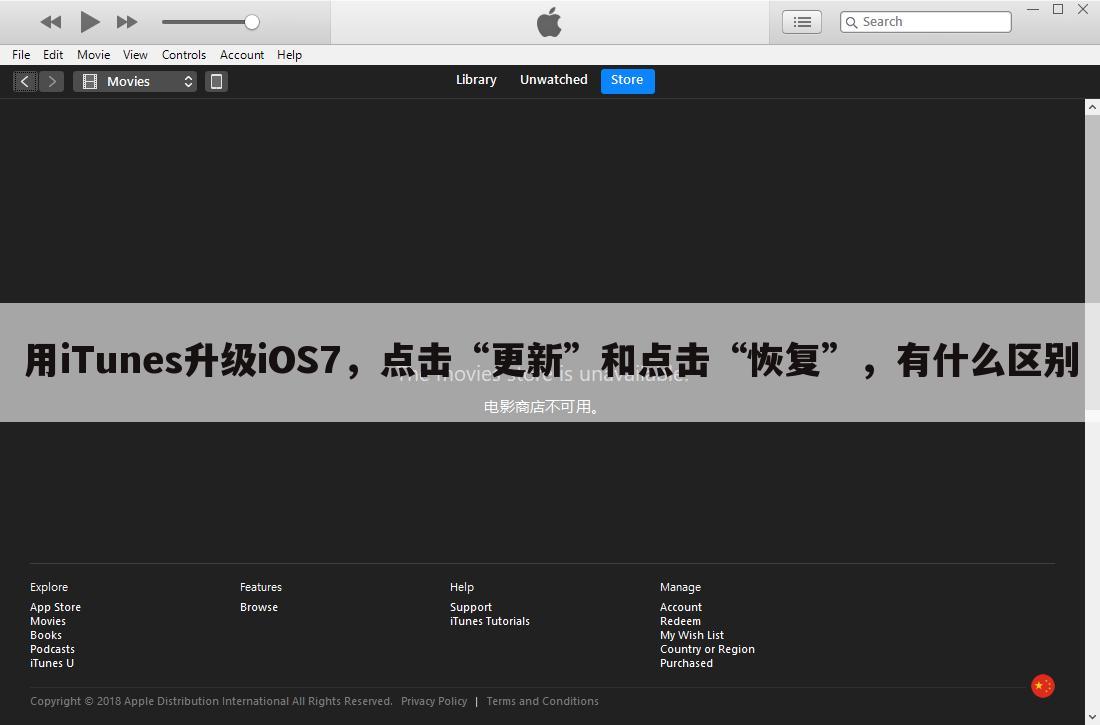Open Terms and Conditions link
This screenshot has height=725, width=1100.
(x=542, y=701)
